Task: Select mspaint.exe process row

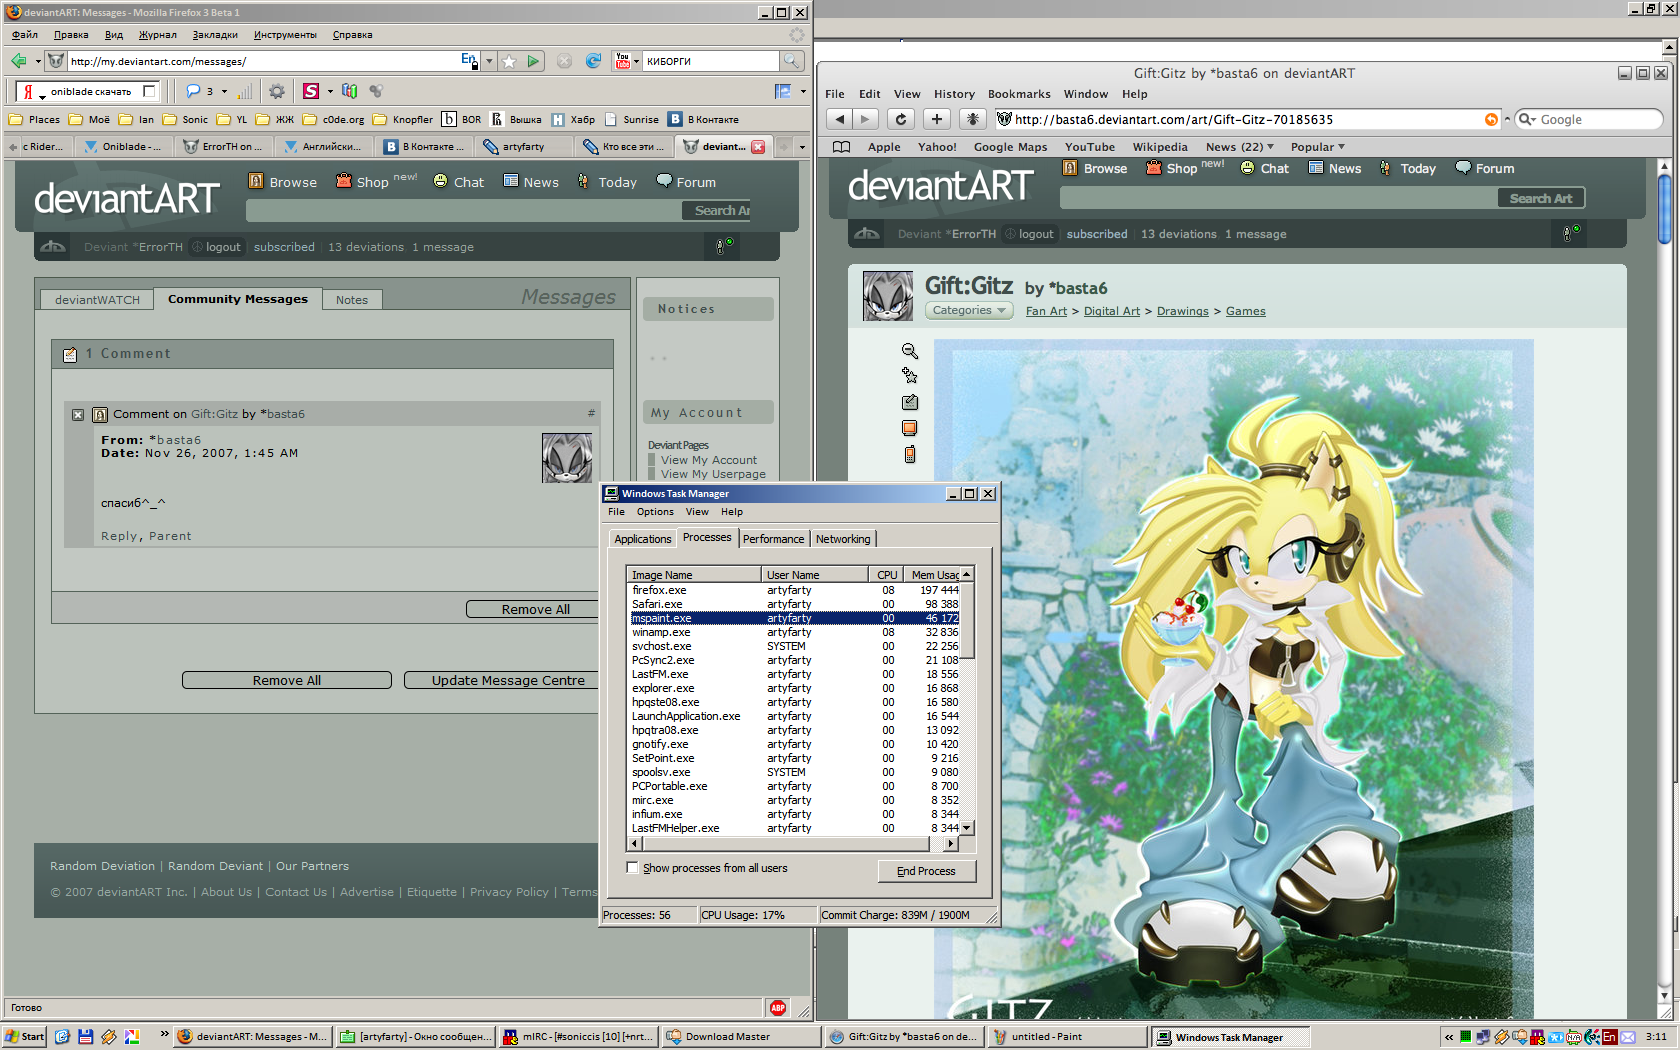Action: pos(795,618)
